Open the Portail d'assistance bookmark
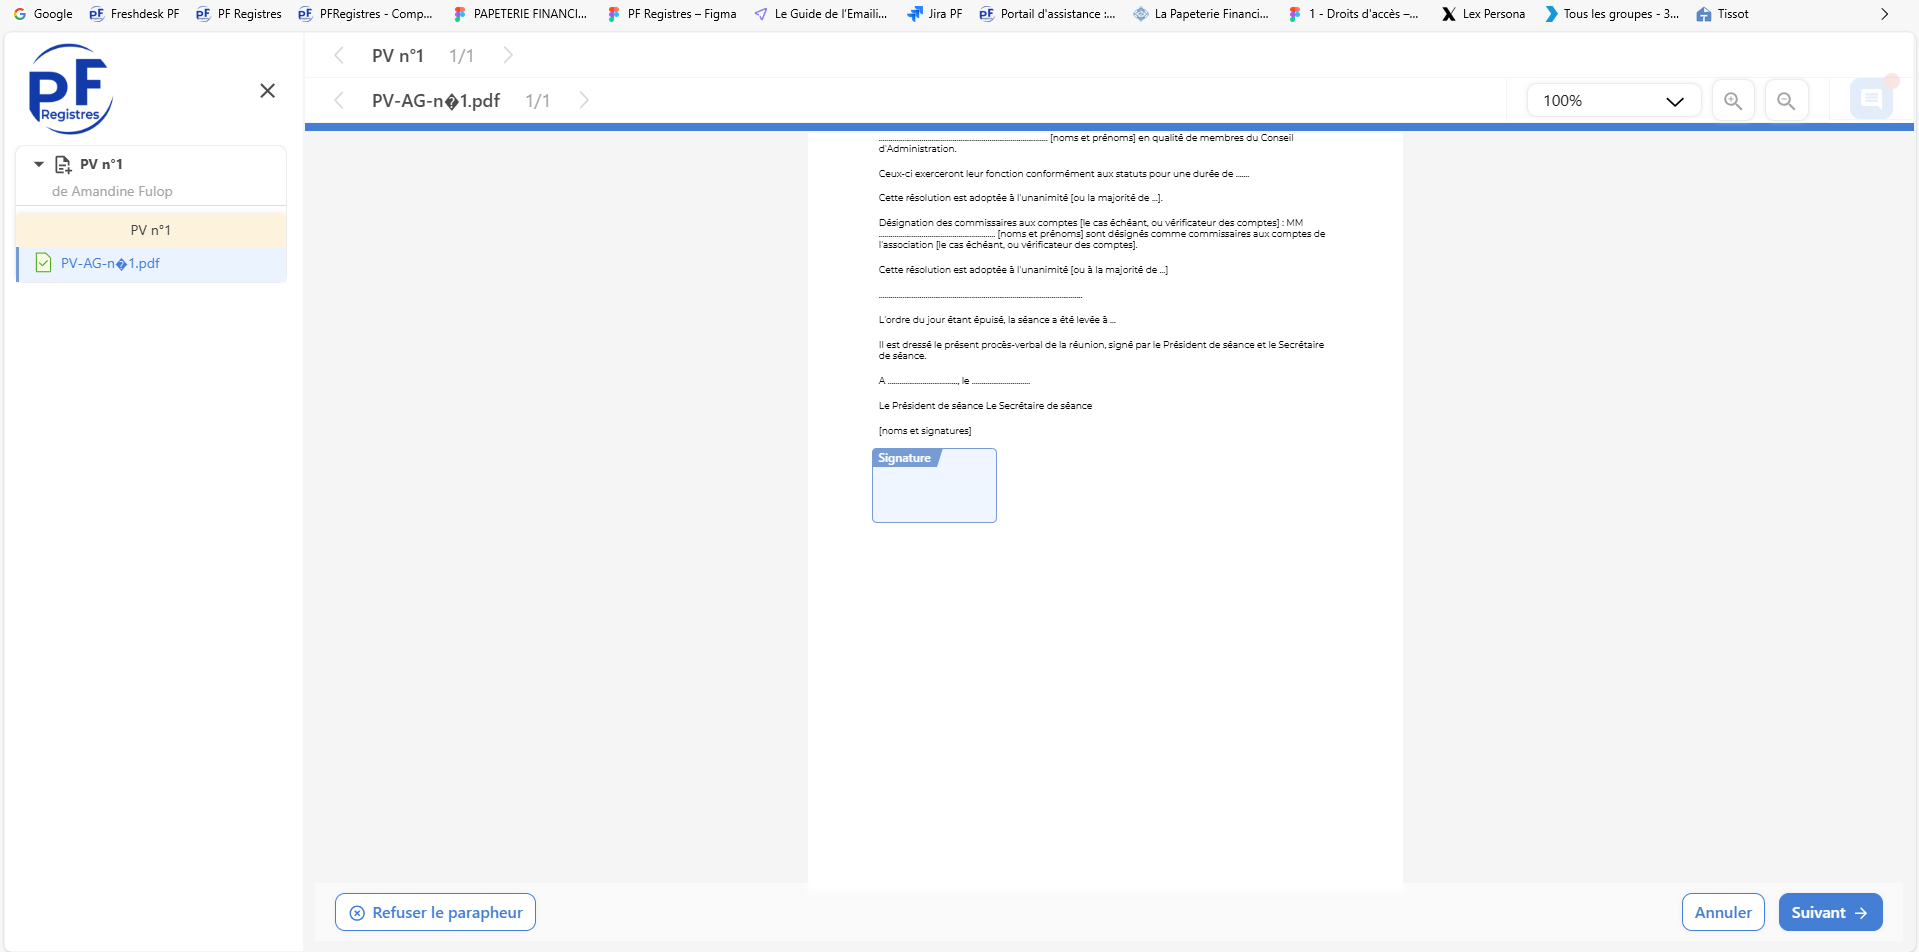Image resolution: width=1919 pixels, height=952 pixels. (x=1047, y=14)
